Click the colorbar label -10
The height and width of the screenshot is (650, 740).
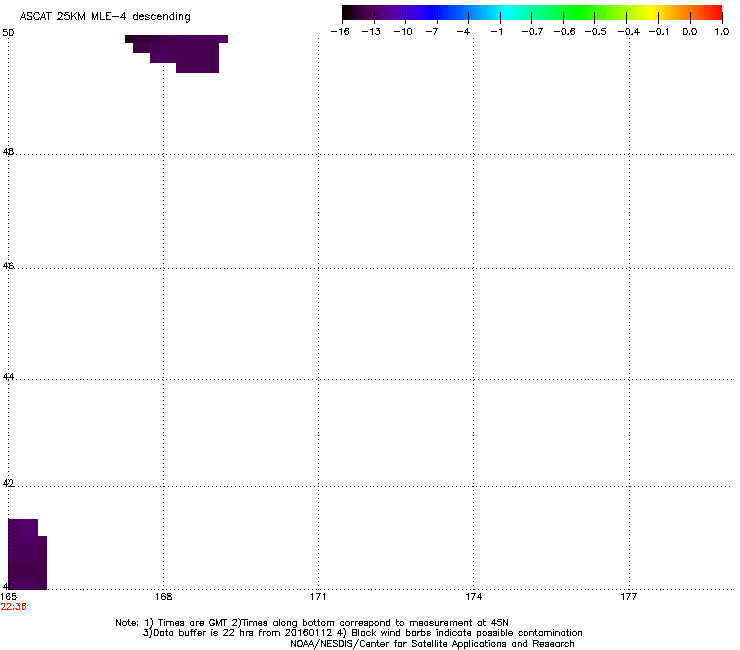point(403,32)
